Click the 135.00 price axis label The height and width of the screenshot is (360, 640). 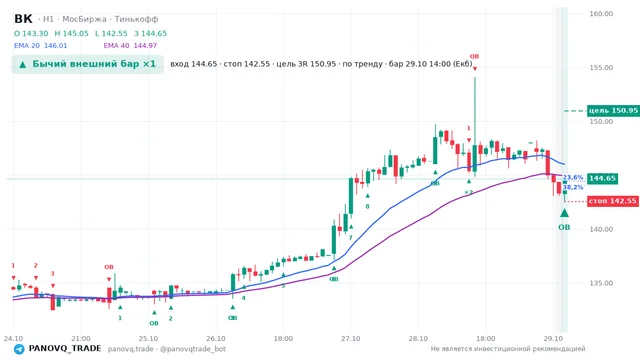pyautogui.click(x=601, y=283)
